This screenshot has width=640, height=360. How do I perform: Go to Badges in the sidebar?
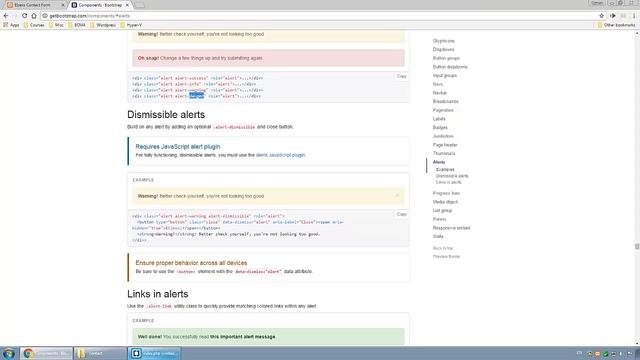pyautogui.click(x=440, y=128)
